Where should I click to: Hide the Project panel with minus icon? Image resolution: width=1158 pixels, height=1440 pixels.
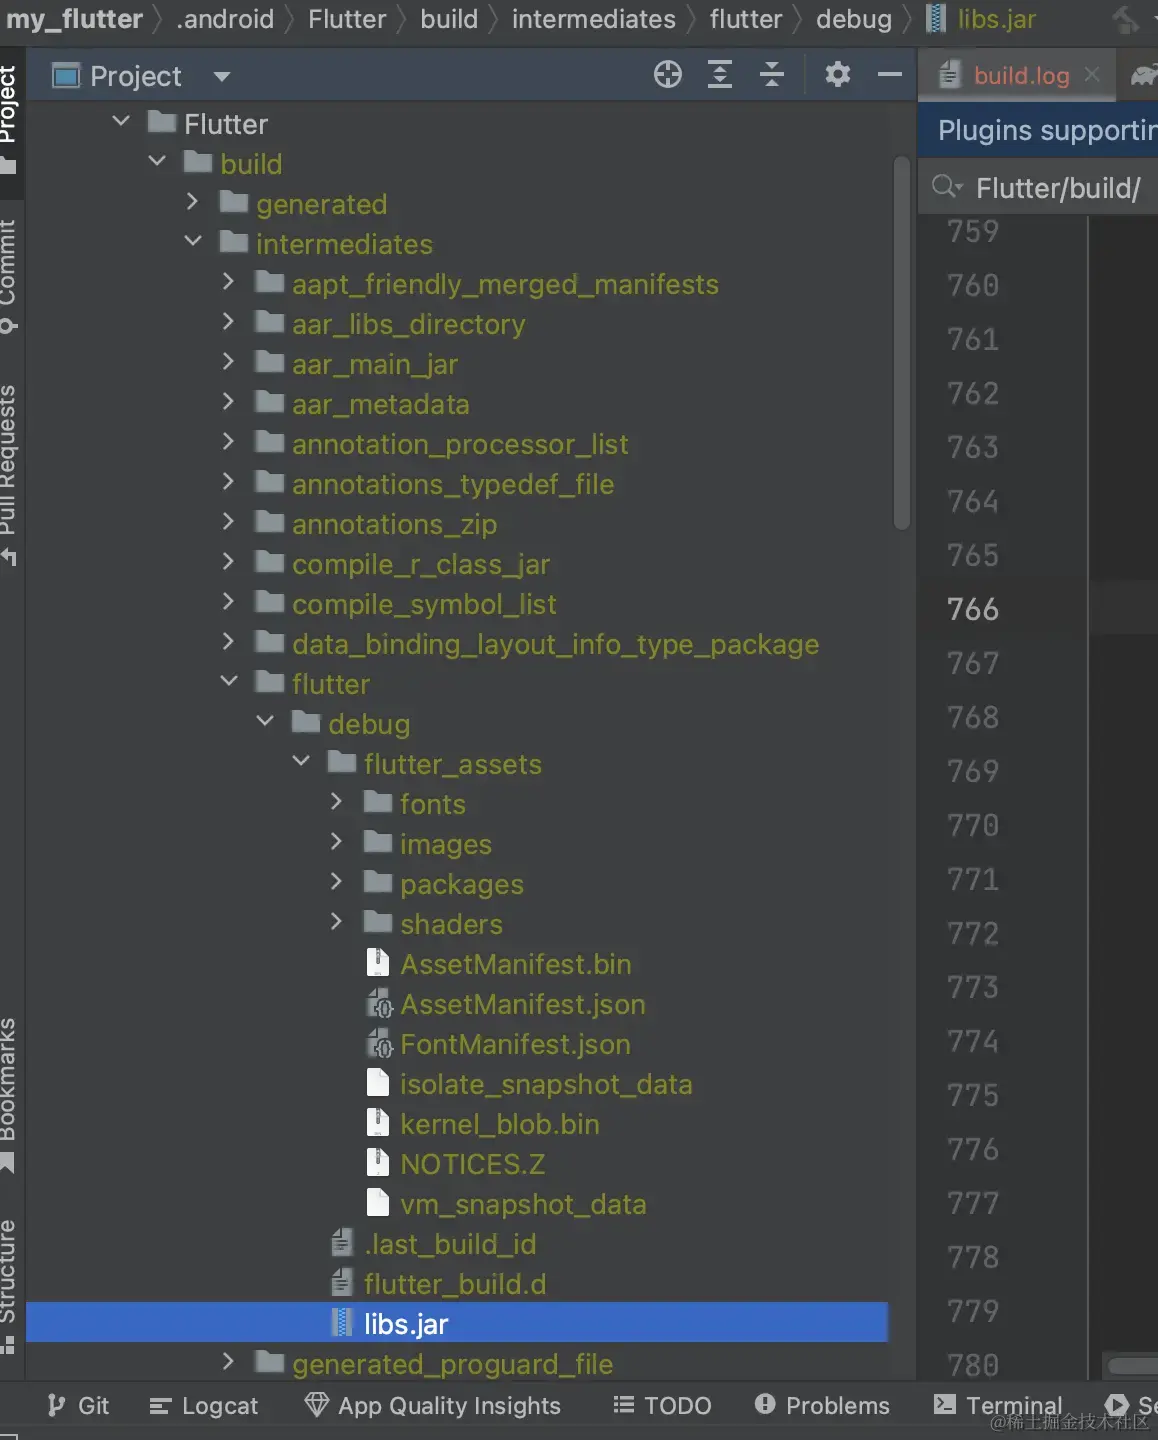point(890,74)
